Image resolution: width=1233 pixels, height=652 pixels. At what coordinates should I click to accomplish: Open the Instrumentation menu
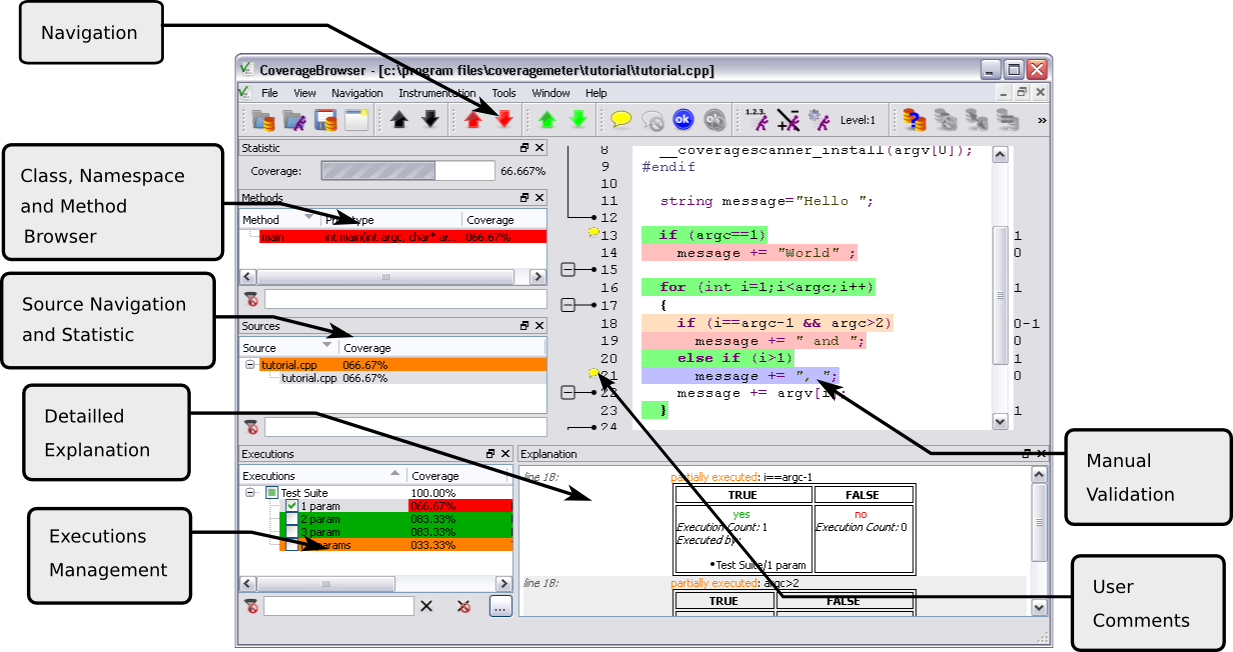[437, 93]
